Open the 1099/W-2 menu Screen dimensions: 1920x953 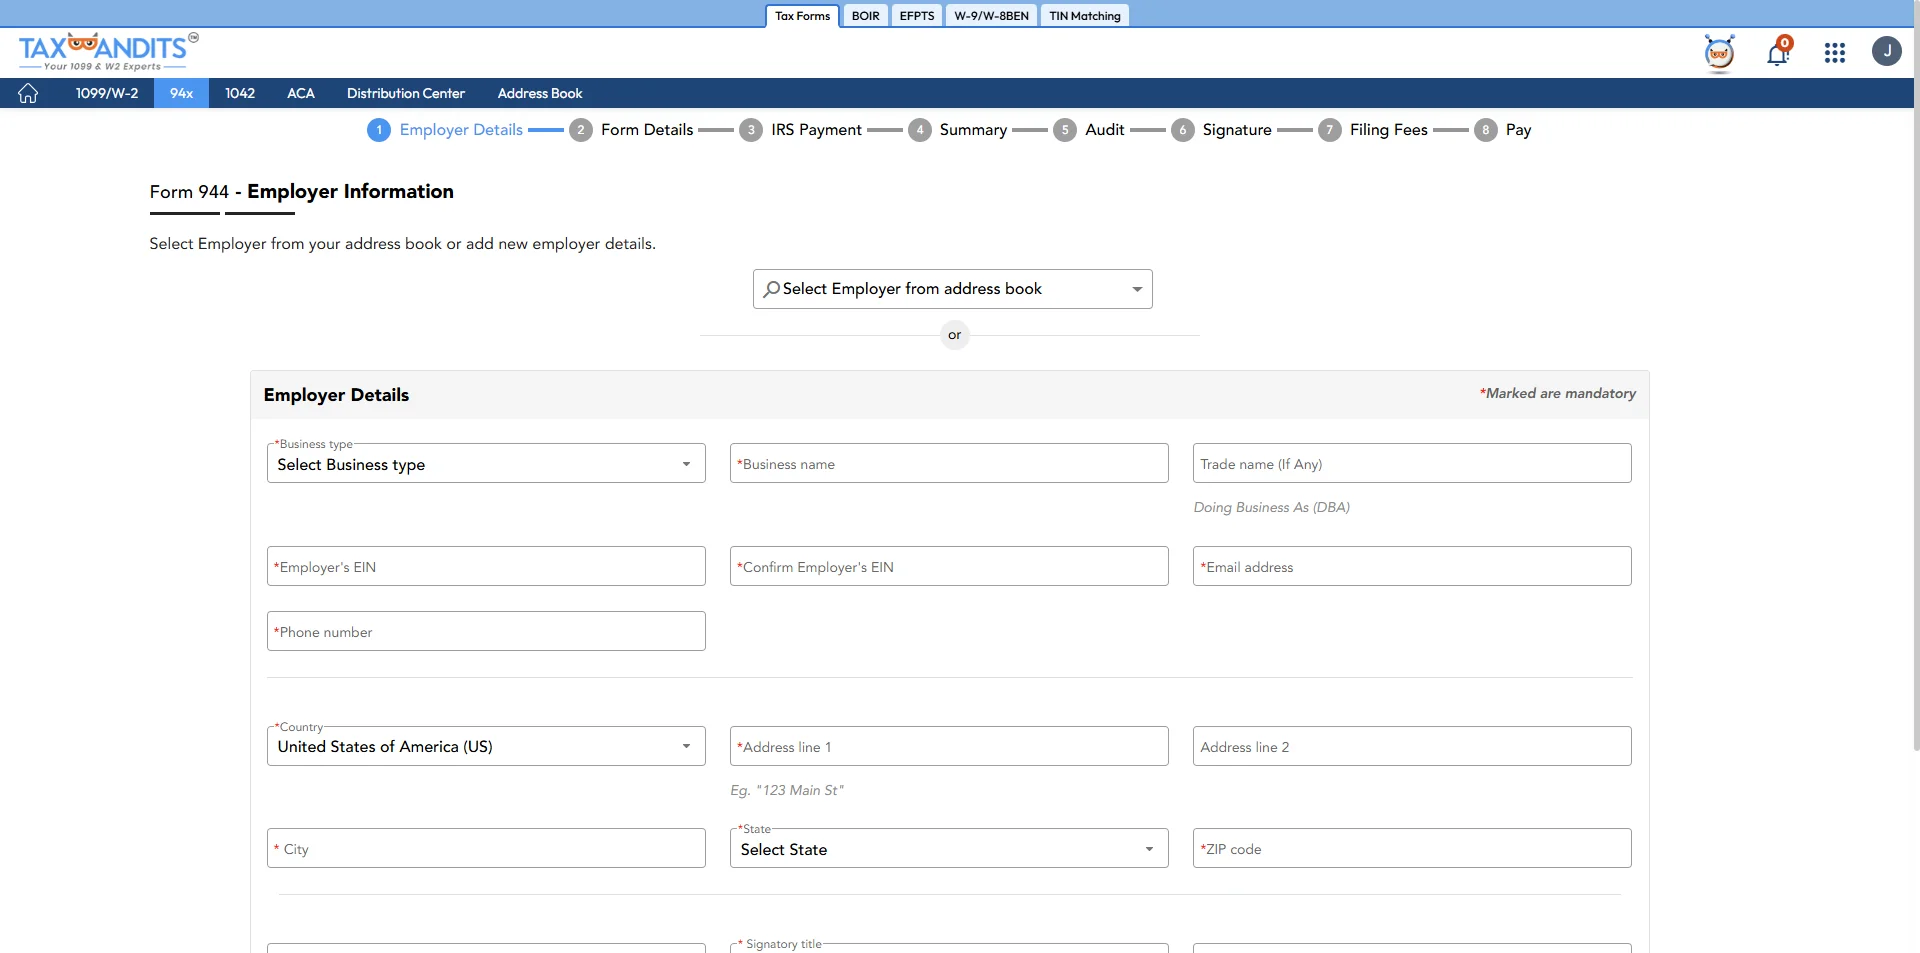107,93
